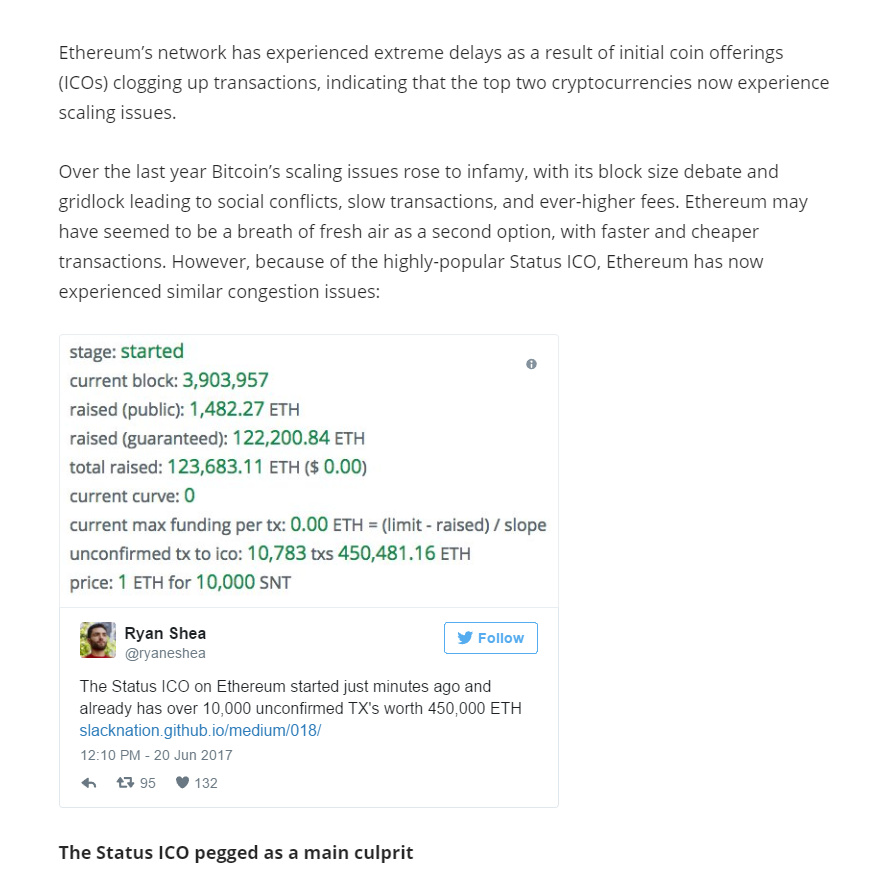The image size is (894, 888).
Task: Click the retweet icon showing 95
Action: pyautogui.click(x=125, y=782)
